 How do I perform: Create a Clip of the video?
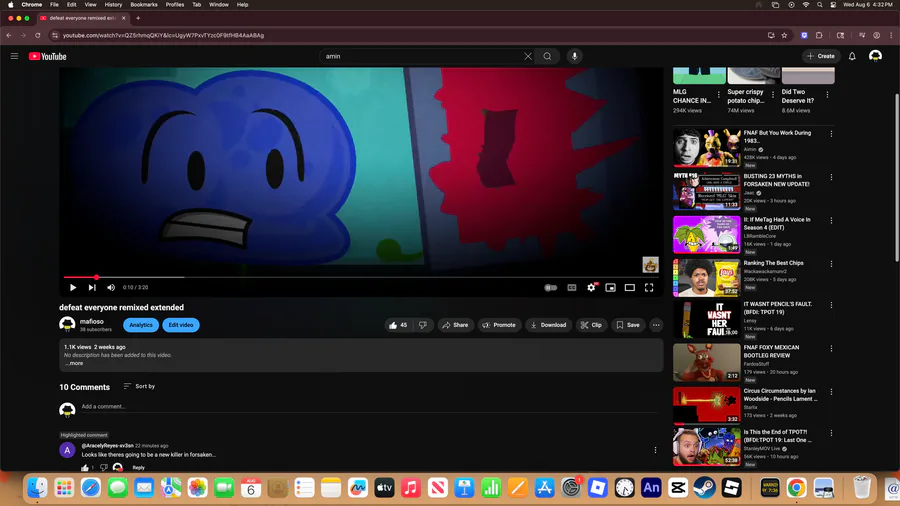(591, 325)
